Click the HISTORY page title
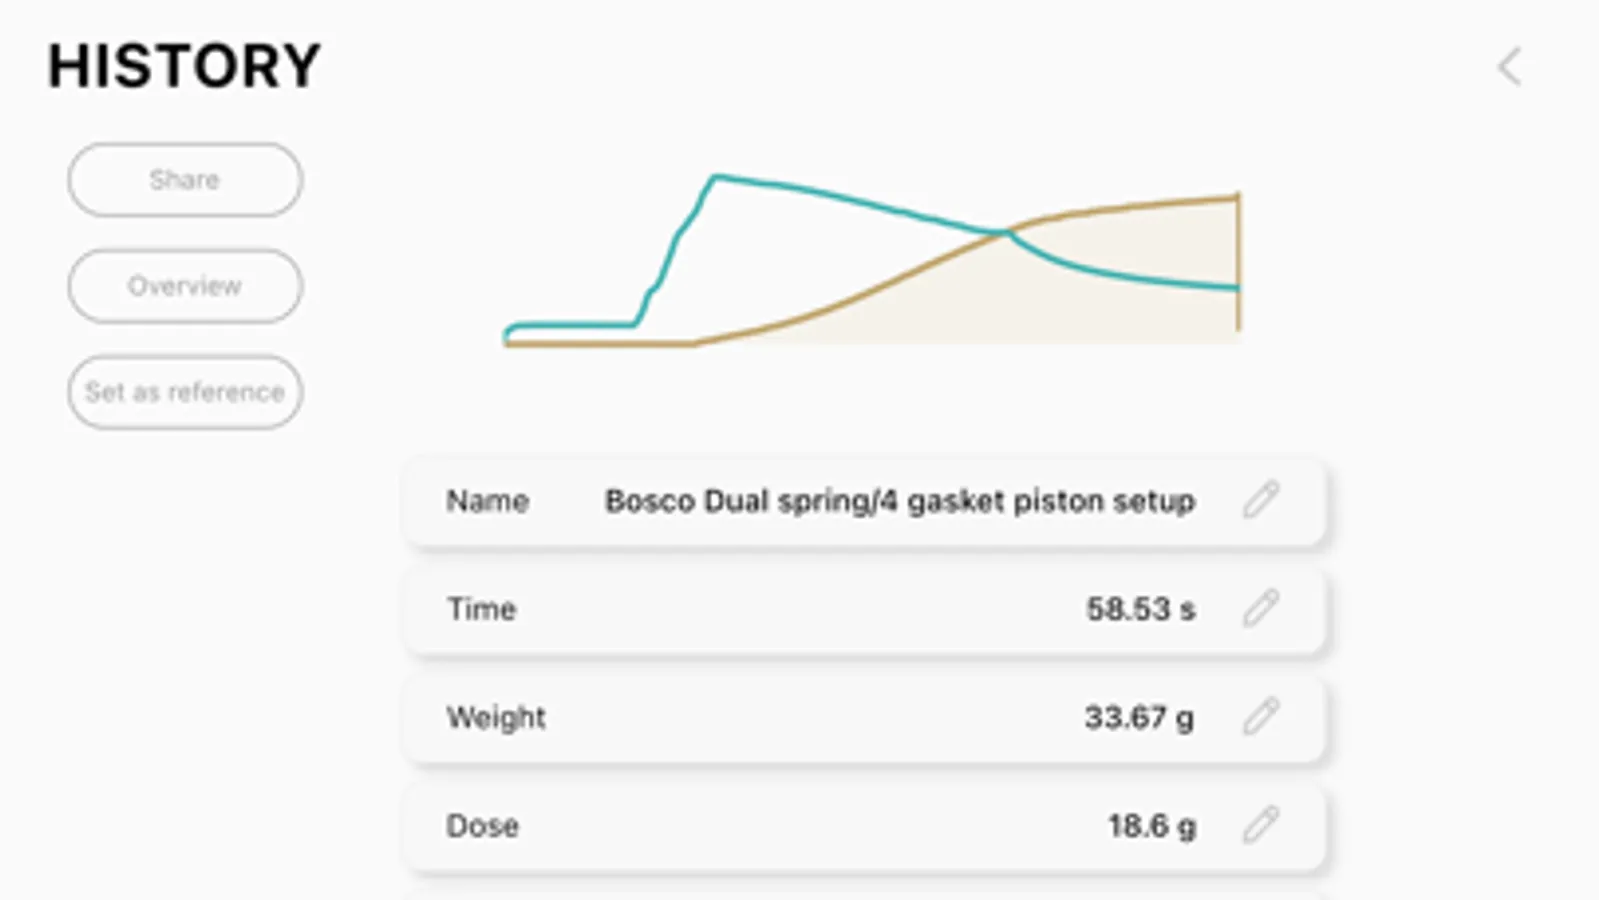1599x900 pixels. tap(185, 66)
